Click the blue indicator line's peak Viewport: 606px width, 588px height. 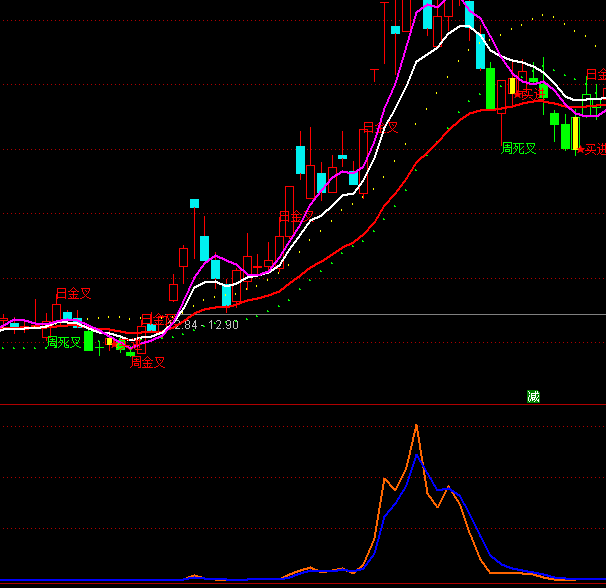click(x=418, y=458)
